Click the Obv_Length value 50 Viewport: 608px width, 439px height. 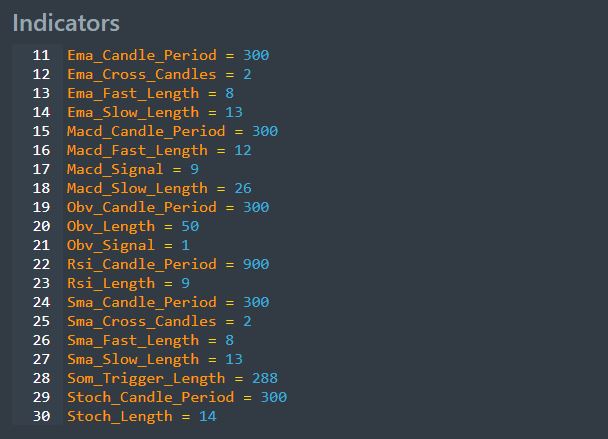[190, 226]
